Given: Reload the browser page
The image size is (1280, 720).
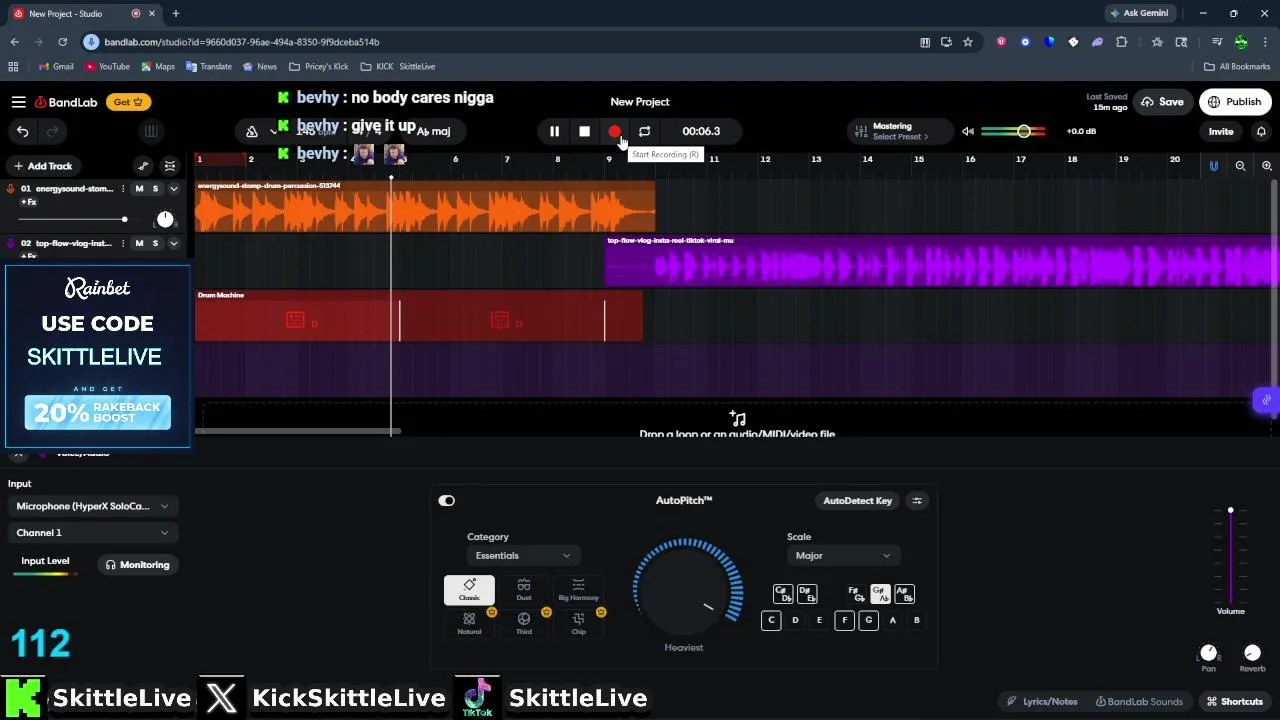Looking at the screenshot, I should point(62,42).
